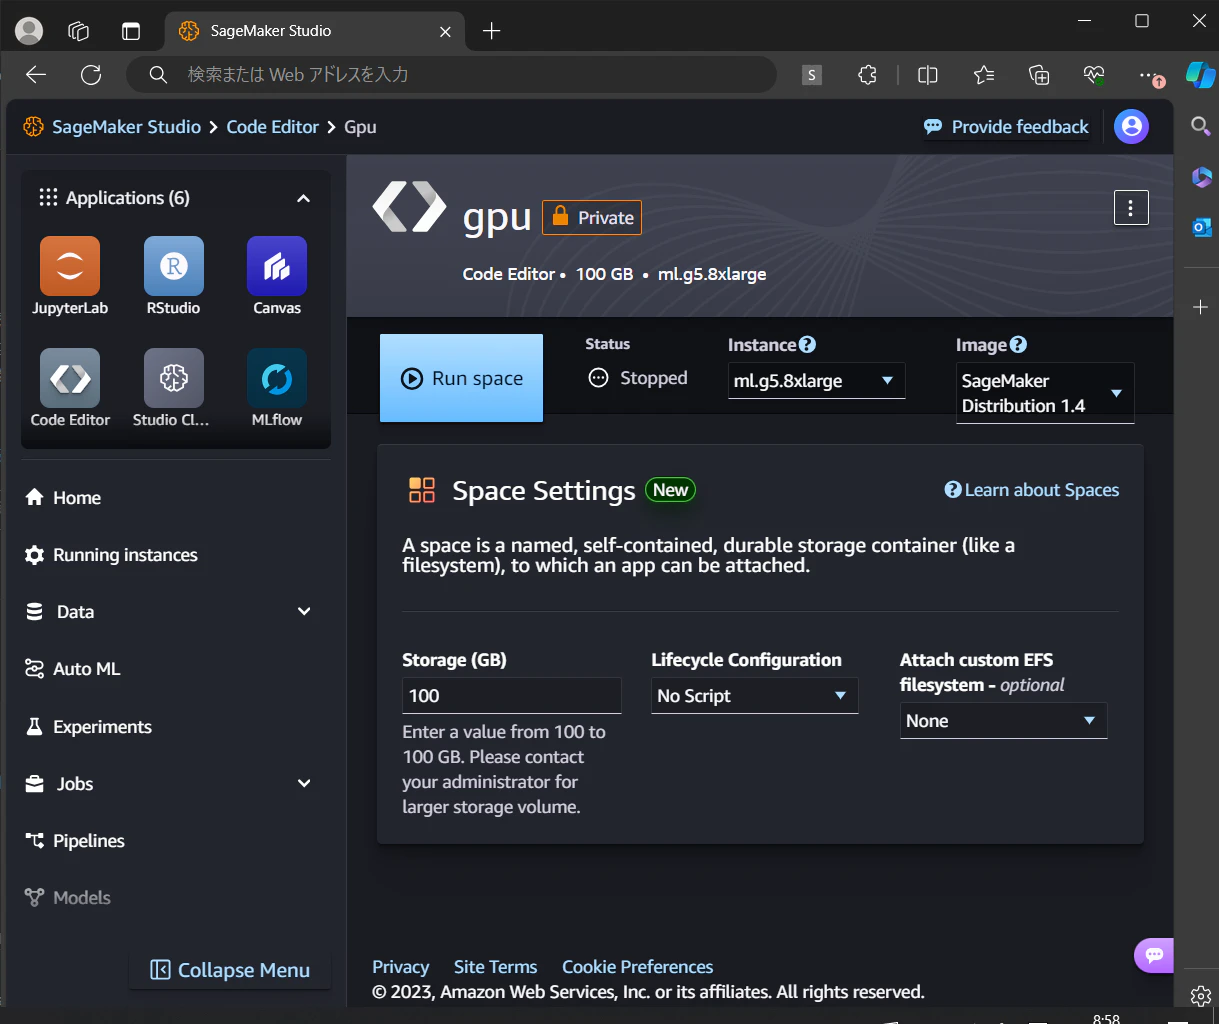
Task: Click the user profile avatar in SageMaker header
Action: [x=1131, y=127]
